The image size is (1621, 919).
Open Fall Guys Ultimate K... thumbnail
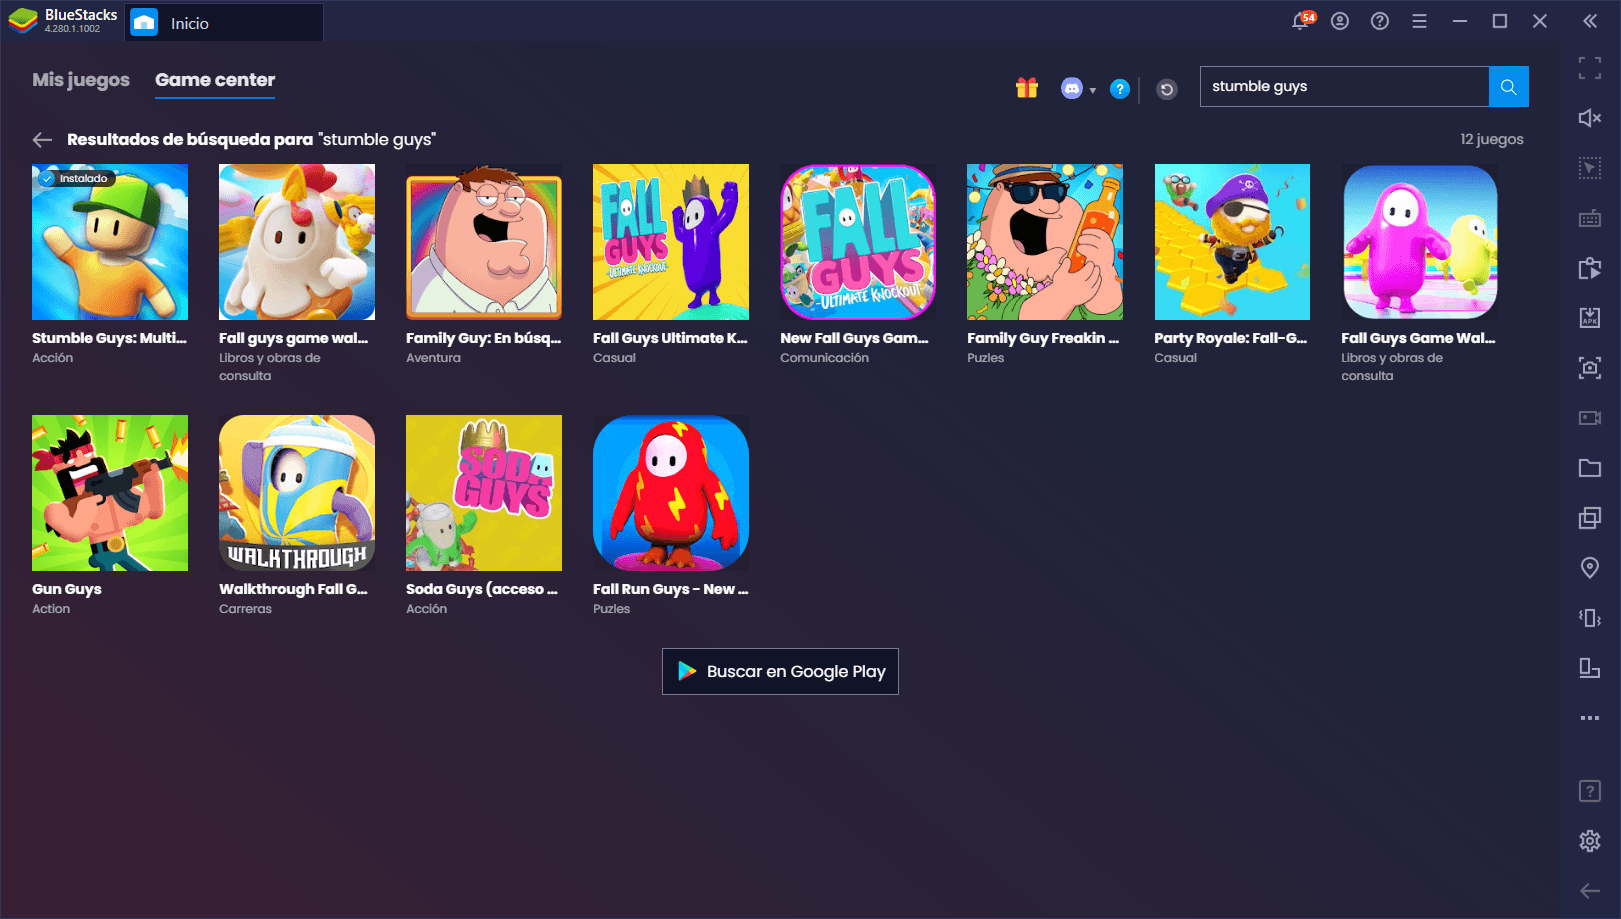coord(671,242)
